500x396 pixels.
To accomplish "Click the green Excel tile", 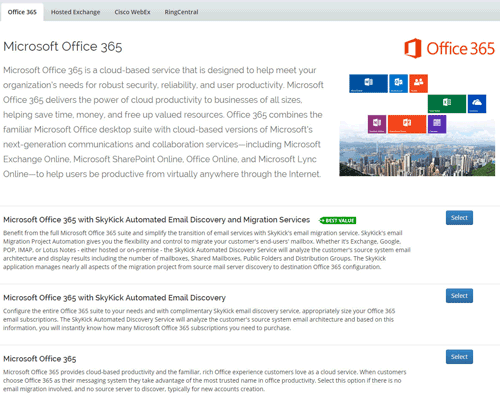I will click(447, 104).
